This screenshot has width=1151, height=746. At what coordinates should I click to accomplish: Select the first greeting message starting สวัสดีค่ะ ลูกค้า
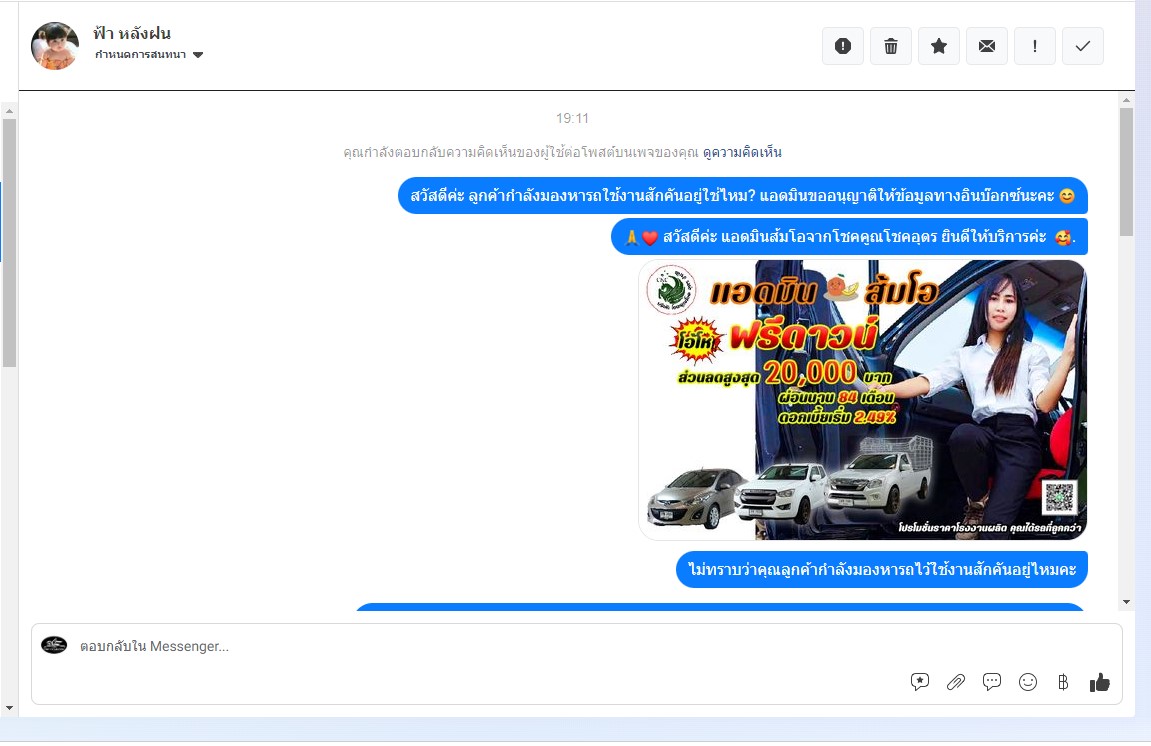(x=743, y=196)
